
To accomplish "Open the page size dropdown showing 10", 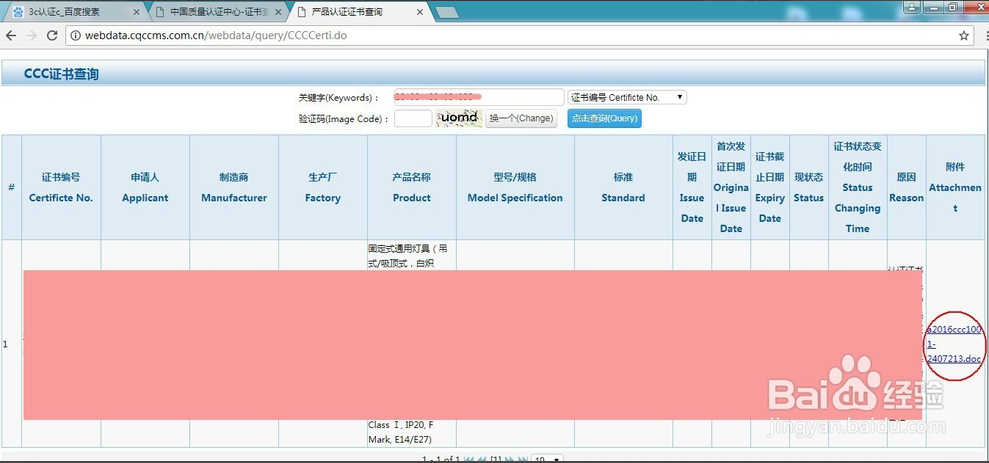I will click(547, 459).
